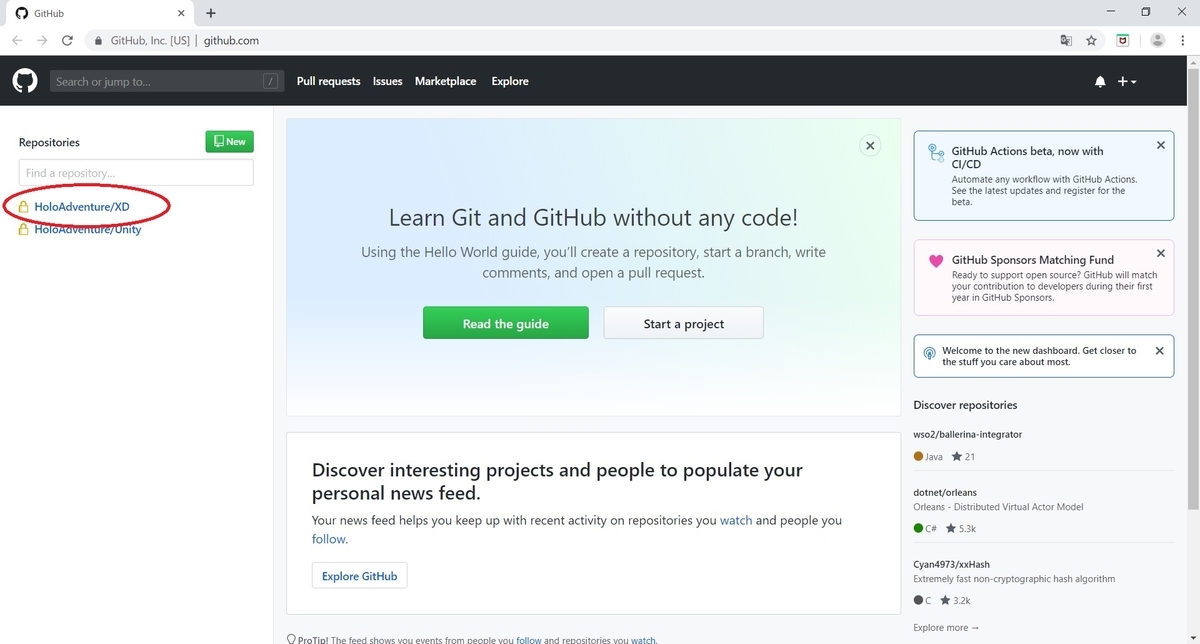Close the GitHub browser tab

tap(181, 14)
